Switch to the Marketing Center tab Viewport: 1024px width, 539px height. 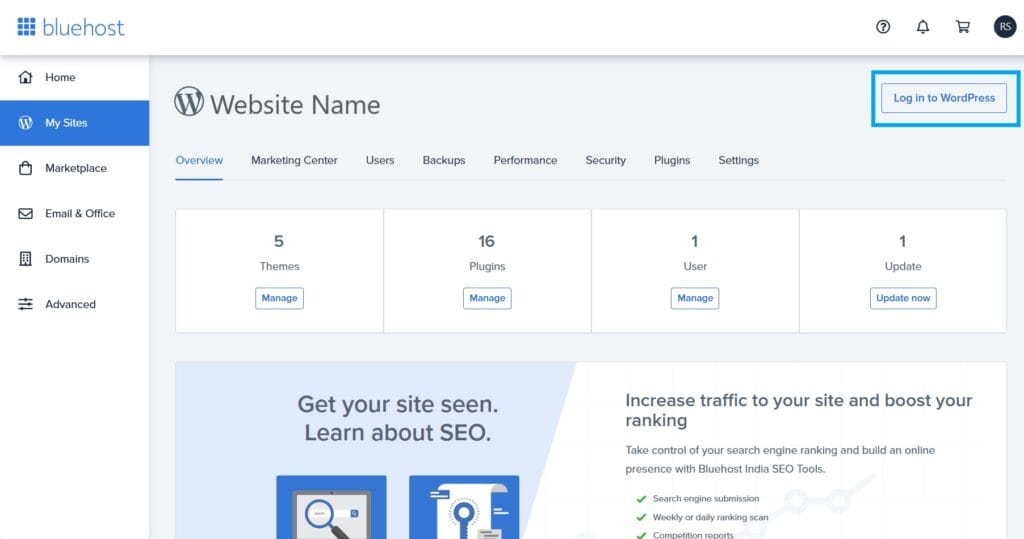tap(294, 160)
